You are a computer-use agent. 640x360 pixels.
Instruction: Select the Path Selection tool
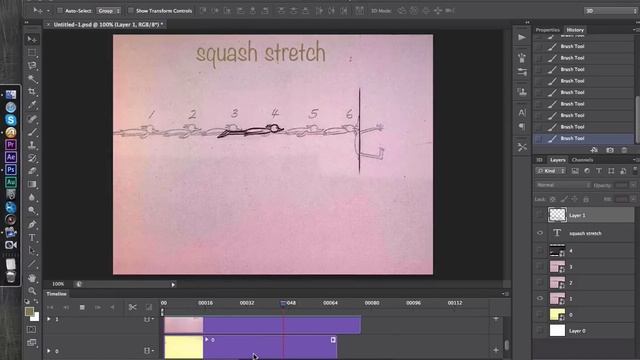pos(32,251)
